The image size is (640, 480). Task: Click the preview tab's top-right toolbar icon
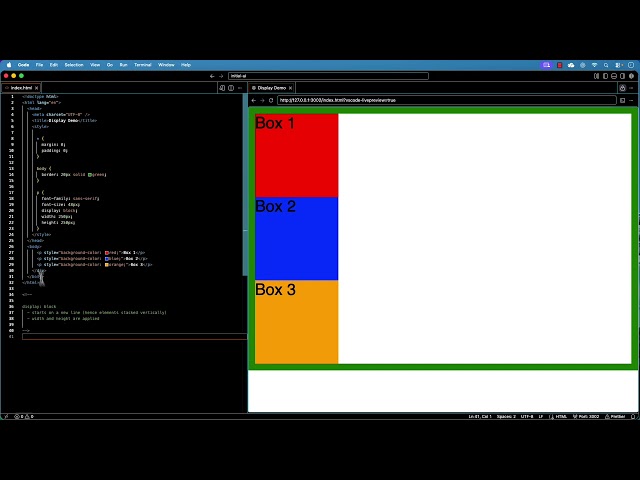coord(622,88)
